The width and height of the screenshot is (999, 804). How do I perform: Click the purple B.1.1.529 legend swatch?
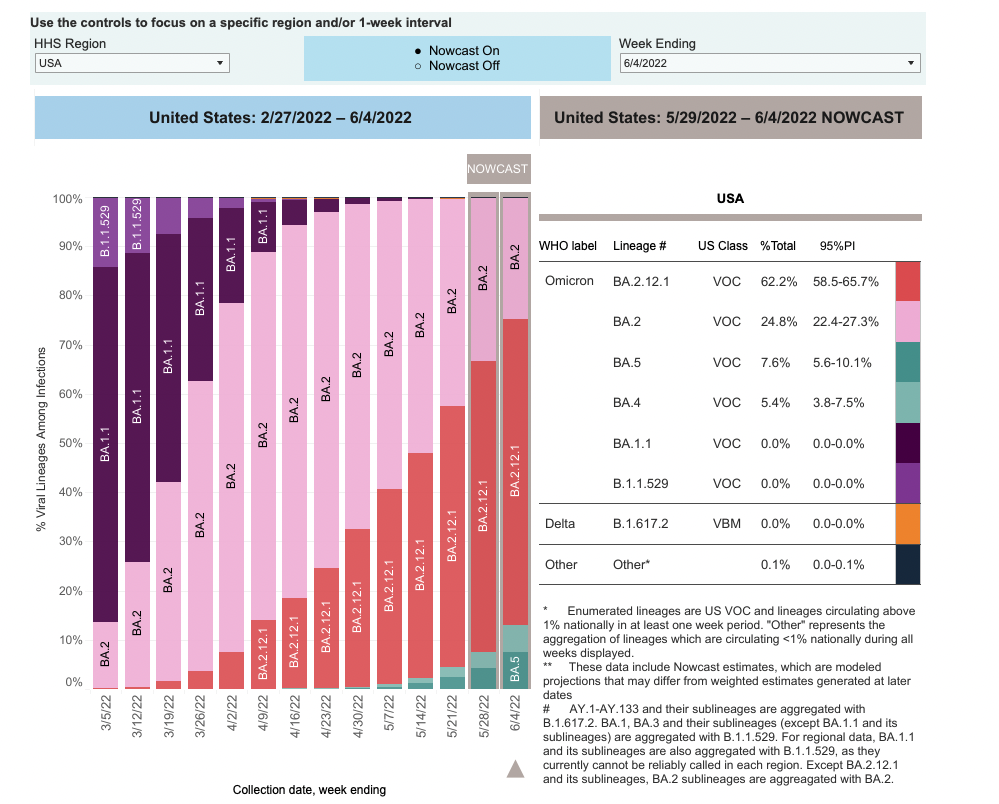[908, 483]
